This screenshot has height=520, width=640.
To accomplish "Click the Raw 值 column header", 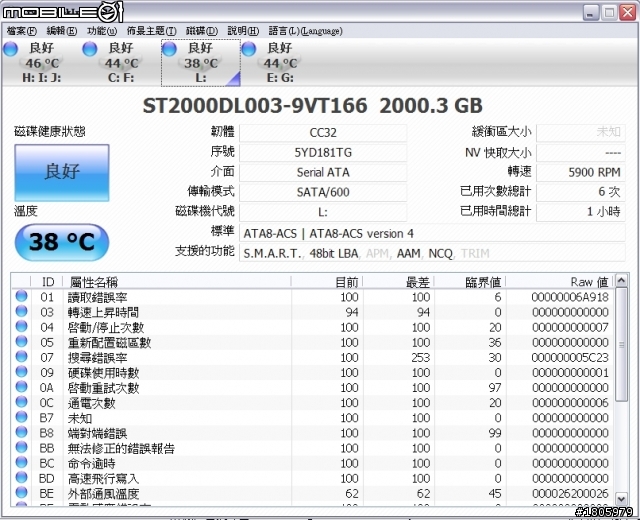I will tap(560, 282).
